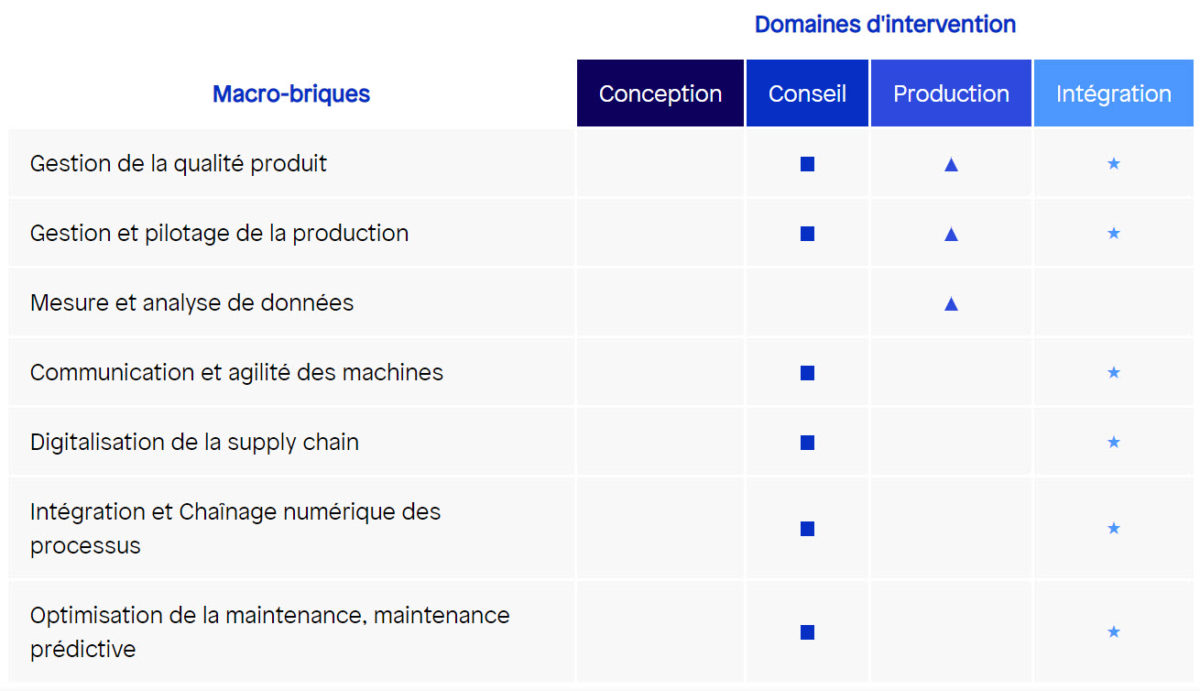
Task: Select the Conception column header
Action: (x=660, y=94)
